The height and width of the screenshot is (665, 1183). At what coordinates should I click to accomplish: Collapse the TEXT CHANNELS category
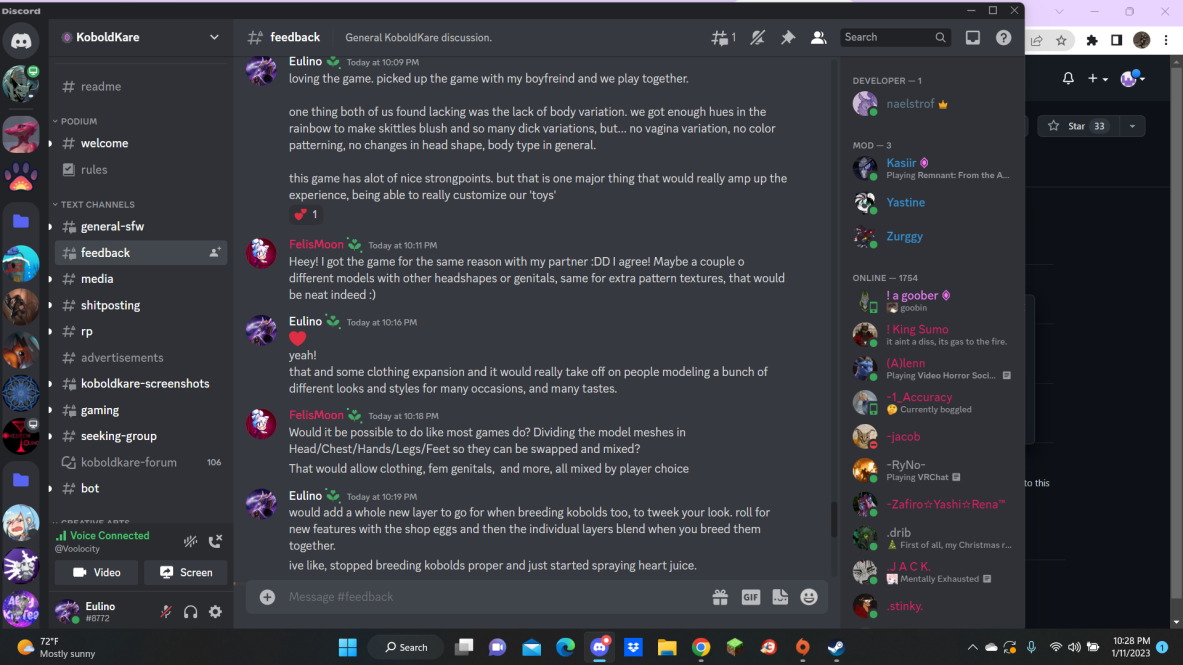point(94,205)
